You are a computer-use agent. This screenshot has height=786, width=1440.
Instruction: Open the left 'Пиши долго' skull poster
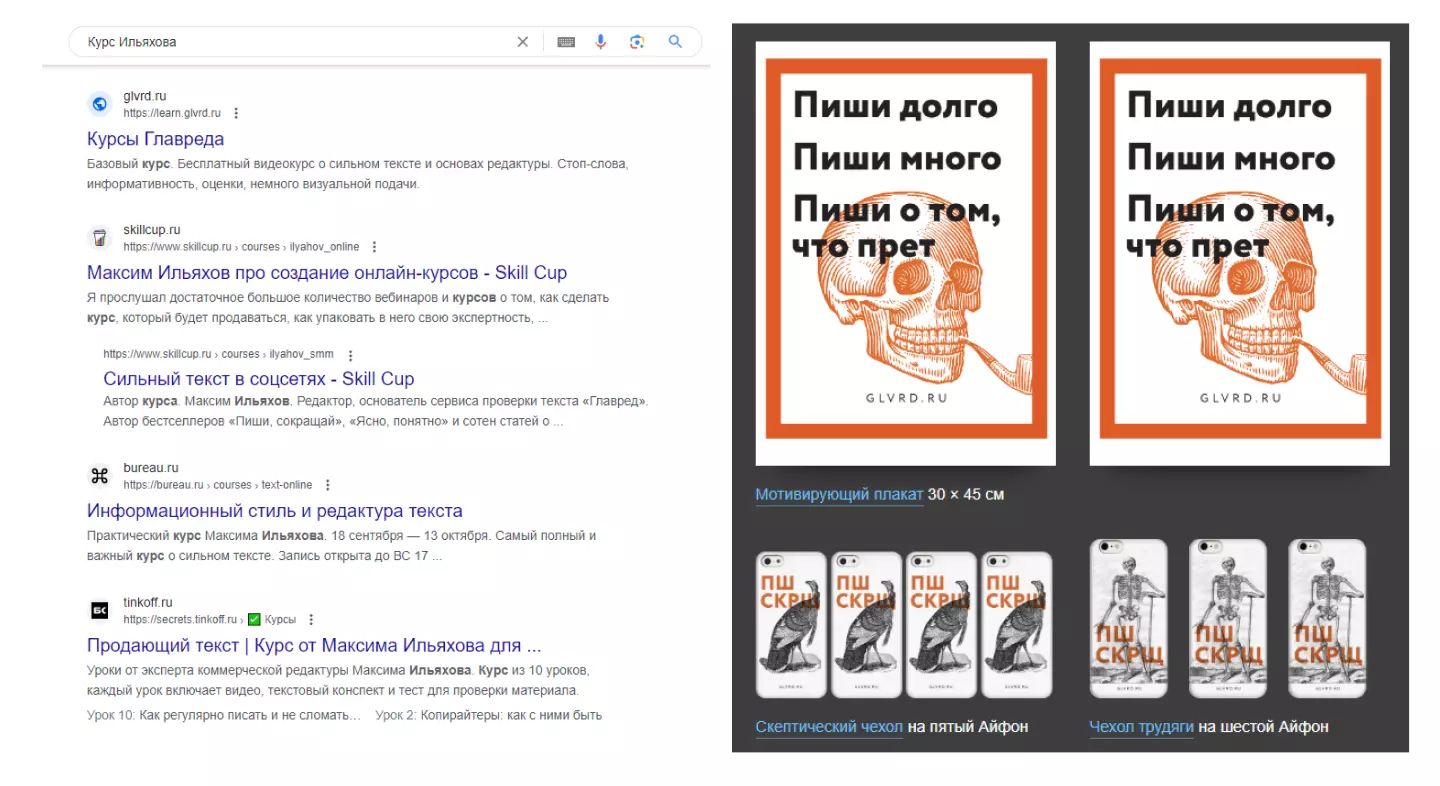[905, 253]
